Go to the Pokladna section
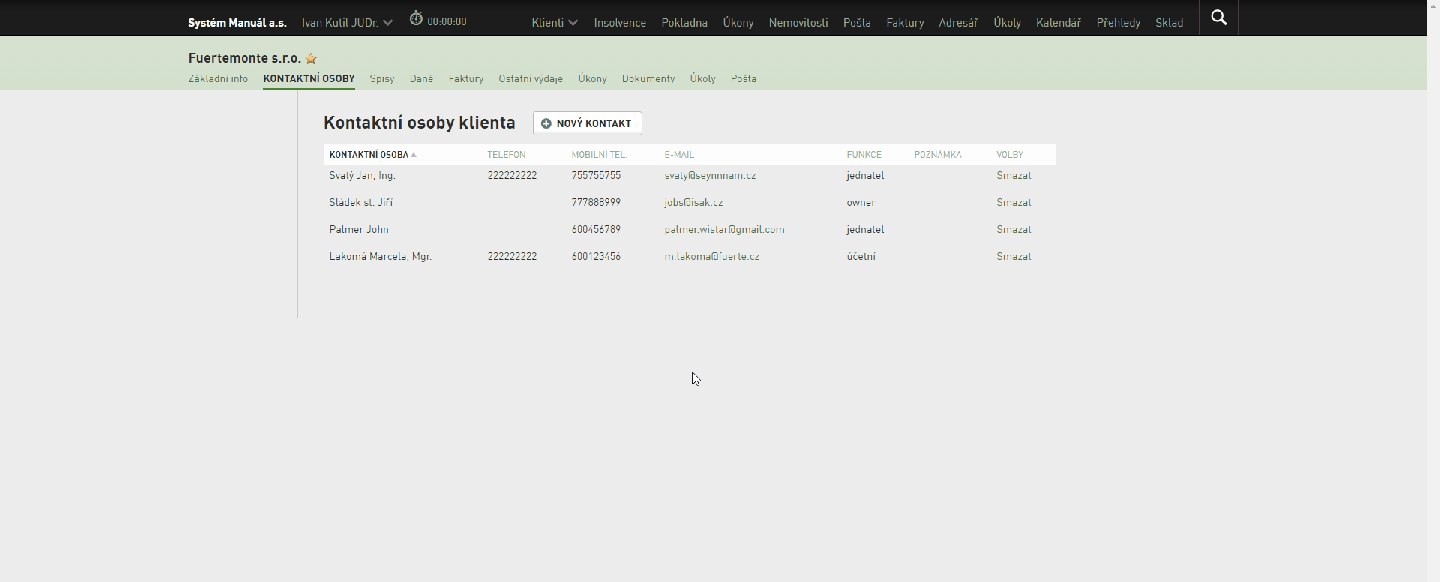Screen dimensions: 1440x582 click(685, 22)
